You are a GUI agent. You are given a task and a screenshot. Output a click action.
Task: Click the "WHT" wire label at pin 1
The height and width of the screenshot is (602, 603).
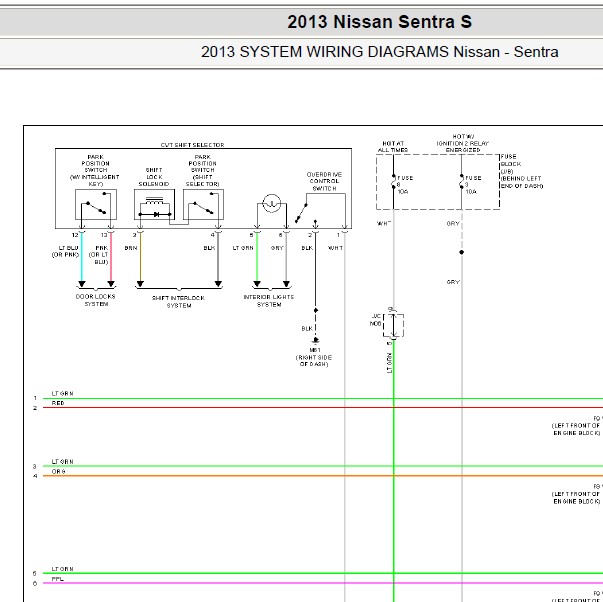(x=335, y=248)
